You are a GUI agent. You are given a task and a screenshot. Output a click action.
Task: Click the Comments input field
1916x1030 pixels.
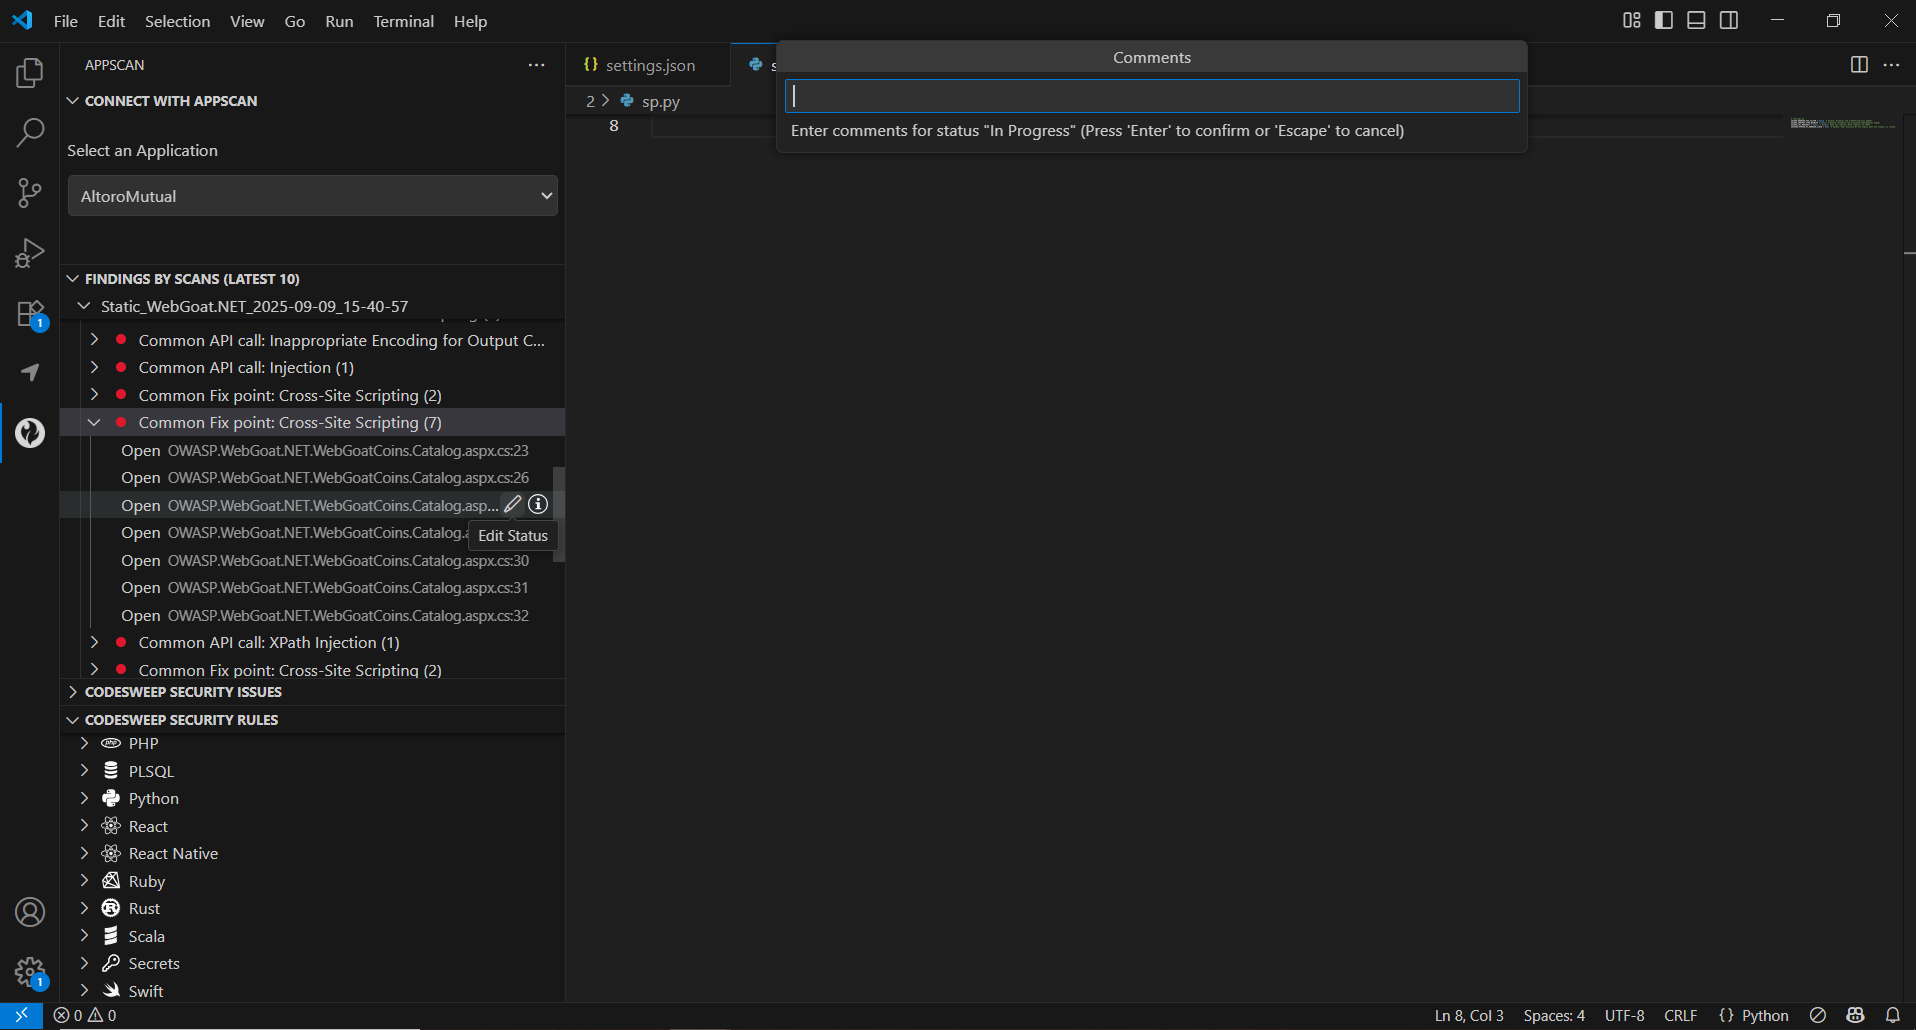1152,96
